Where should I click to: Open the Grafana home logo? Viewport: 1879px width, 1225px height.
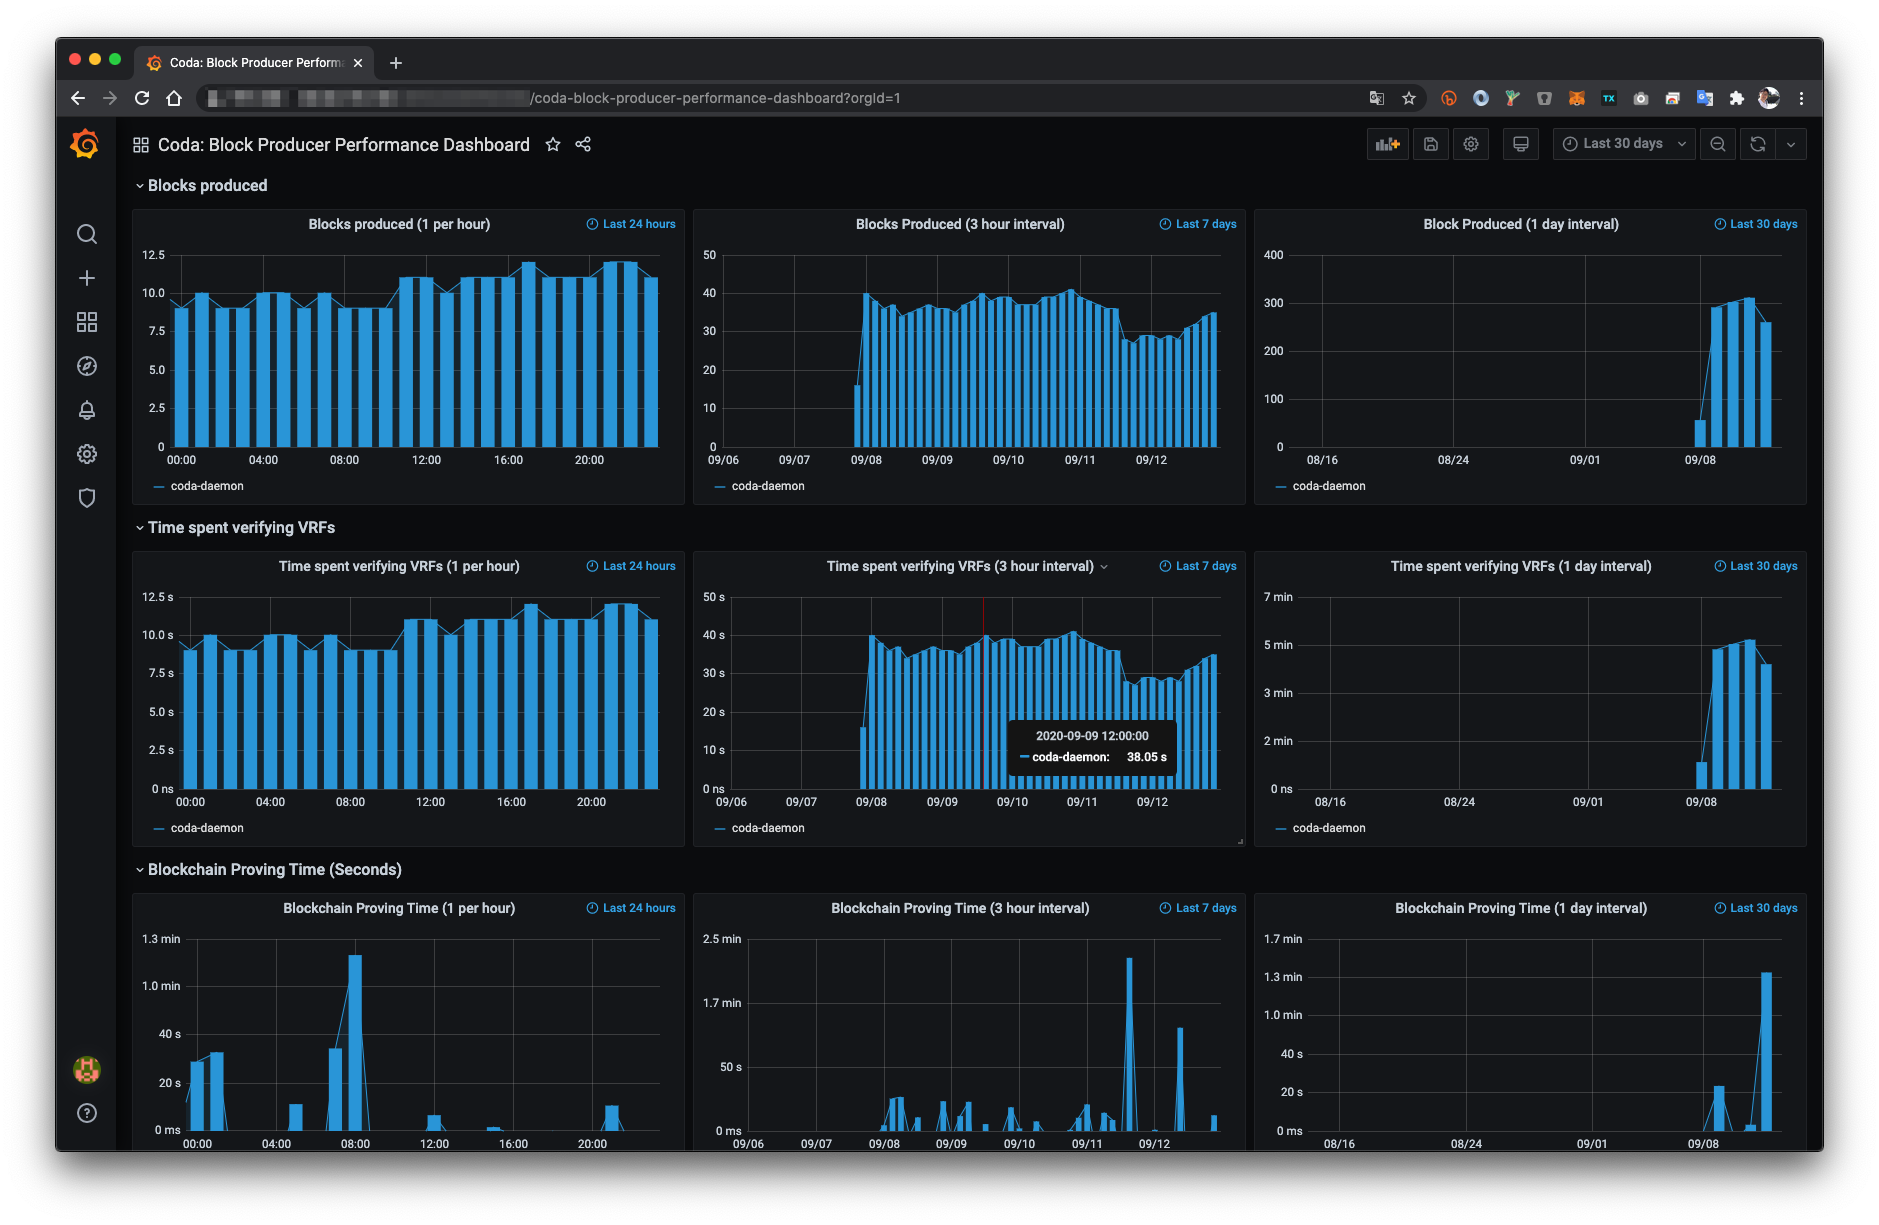[85, 145]
